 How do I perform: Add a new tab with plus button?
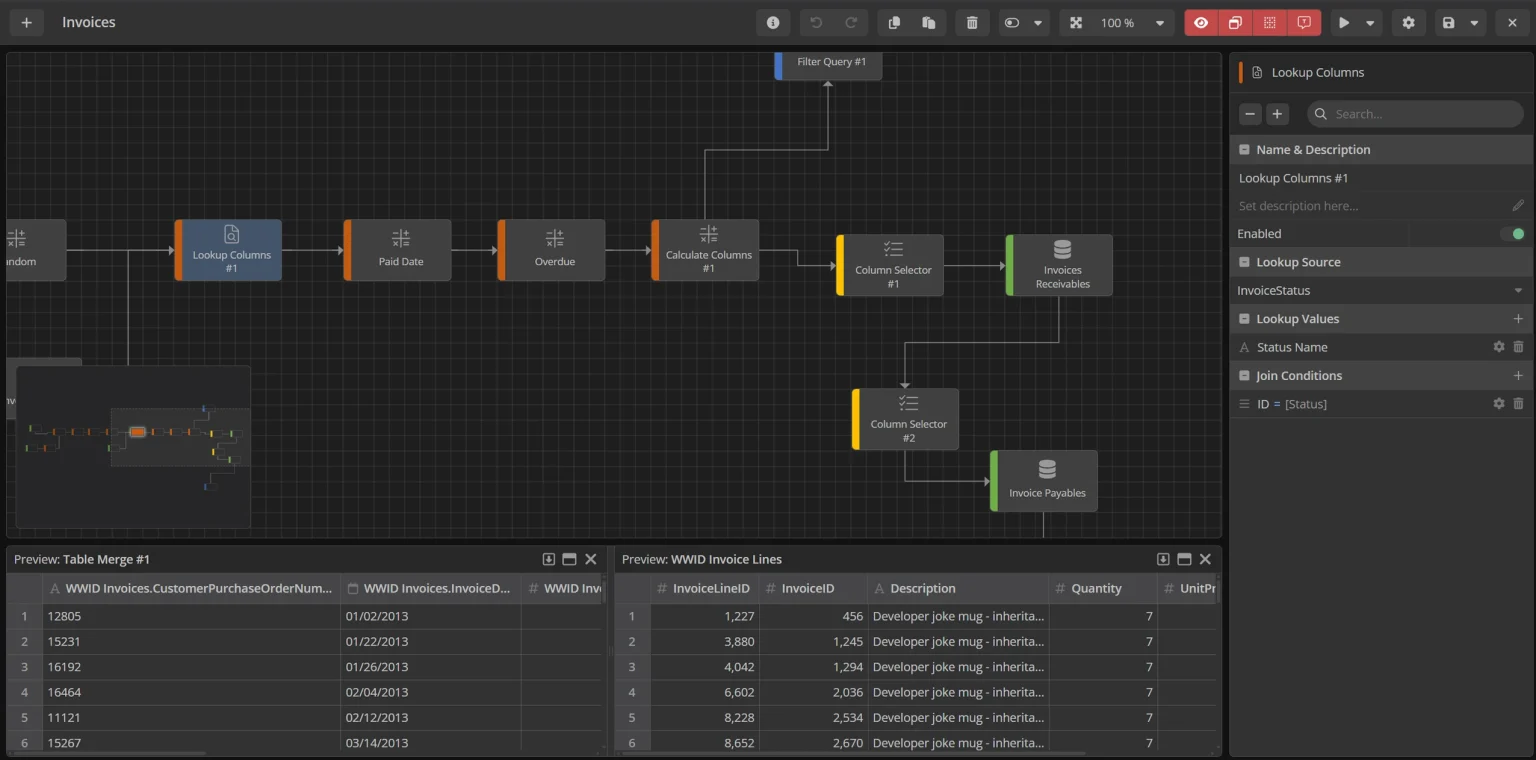[26, 23]
